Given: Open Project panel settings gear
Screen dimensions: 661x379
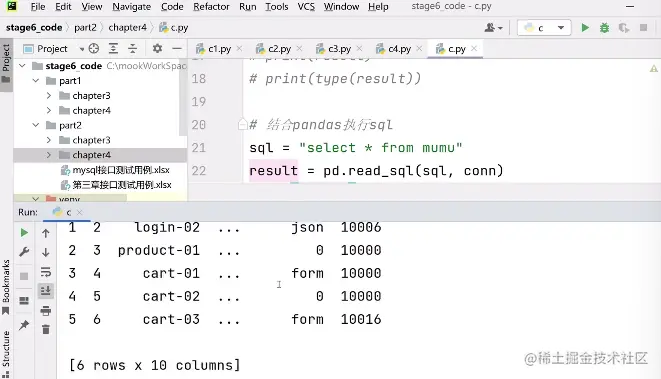Looking at the screenshot, I should coord(157,48).
